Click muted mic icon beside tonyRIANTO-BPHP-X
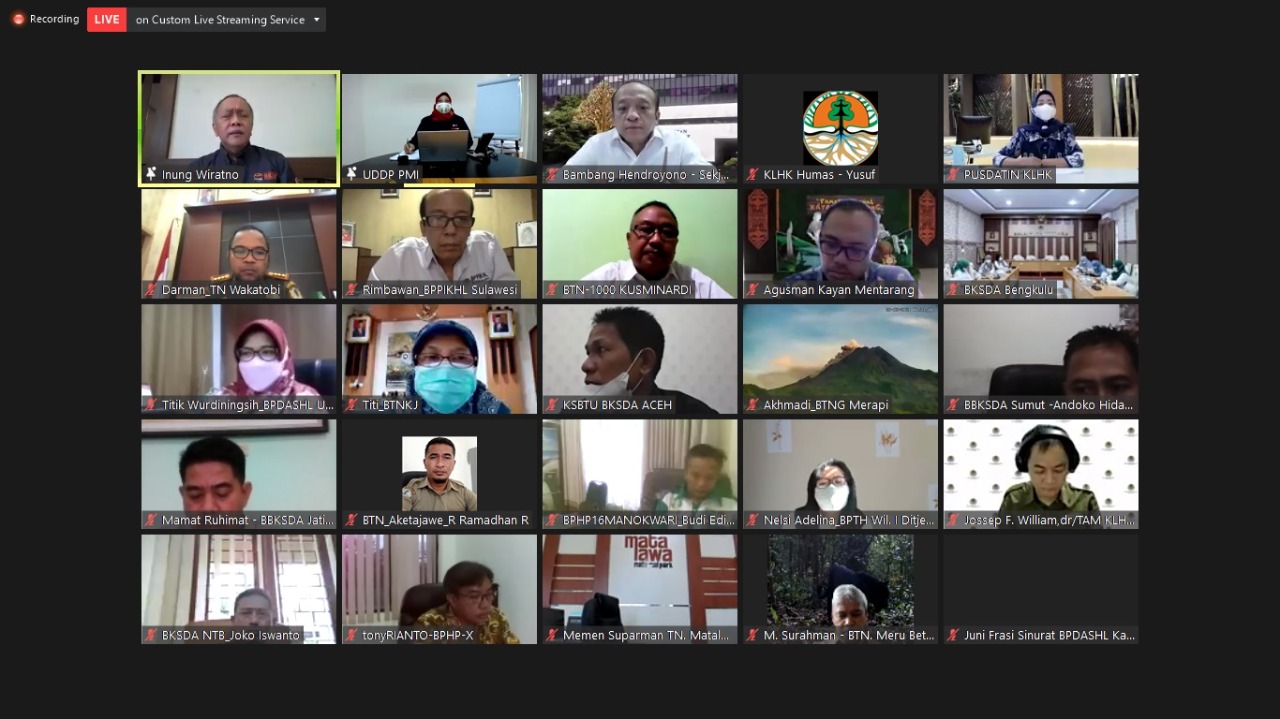Screen dimensions: 1280x719 tap(352, 635)
